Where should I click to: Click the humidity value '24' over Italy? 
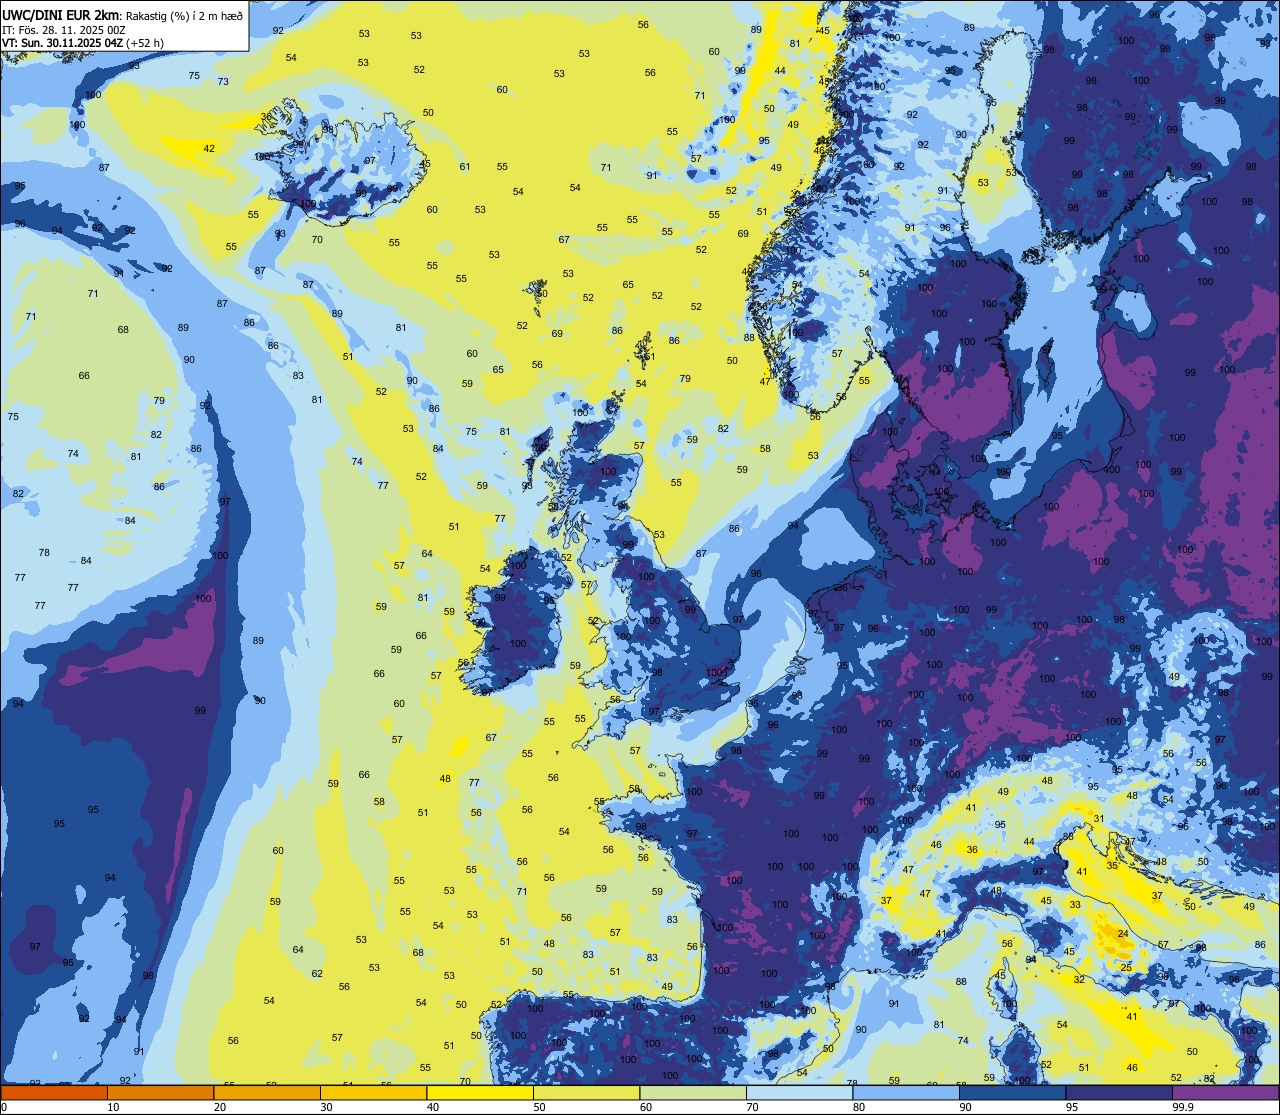pyautogui.click(x=1123, y=934)
